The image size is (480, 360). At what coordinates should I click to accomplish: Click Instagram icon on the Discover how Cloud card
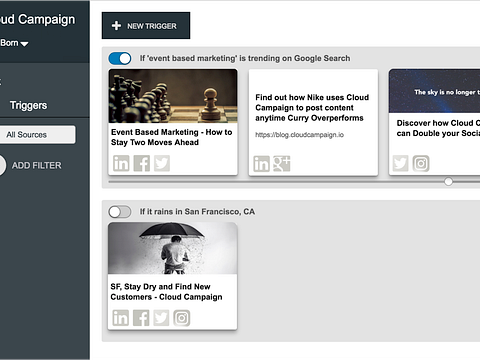[x=421, y=163]
